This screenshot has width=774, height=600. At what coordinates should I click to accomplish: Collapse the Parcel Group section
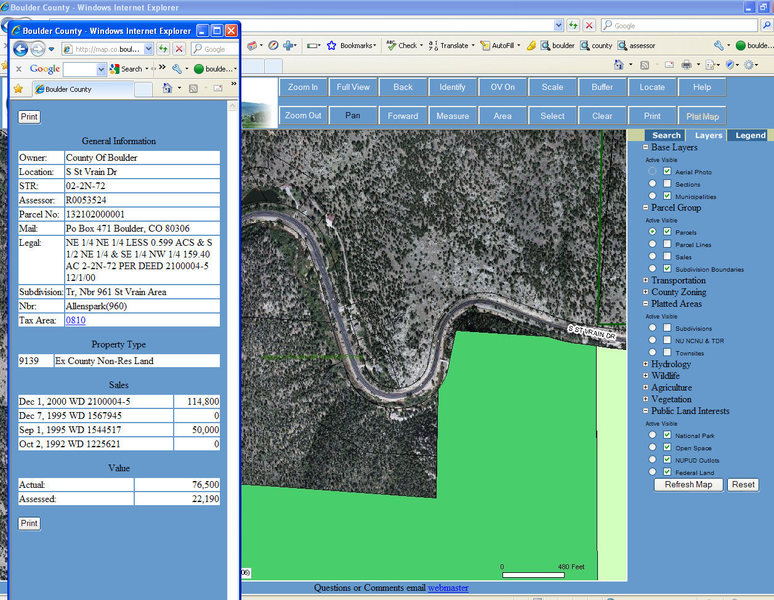(646, 207)
